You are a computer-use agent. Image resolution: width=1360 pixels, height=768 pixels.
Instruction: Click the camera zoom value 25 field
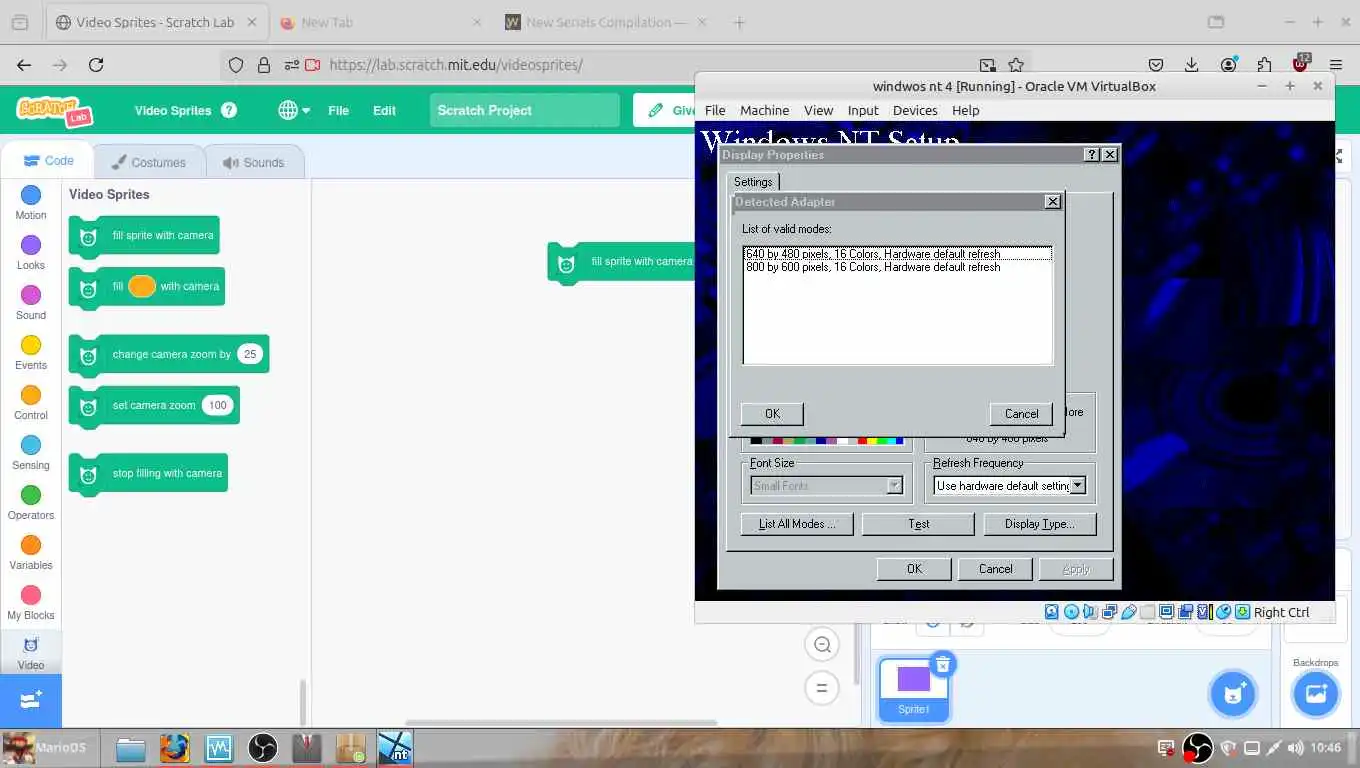250,354
